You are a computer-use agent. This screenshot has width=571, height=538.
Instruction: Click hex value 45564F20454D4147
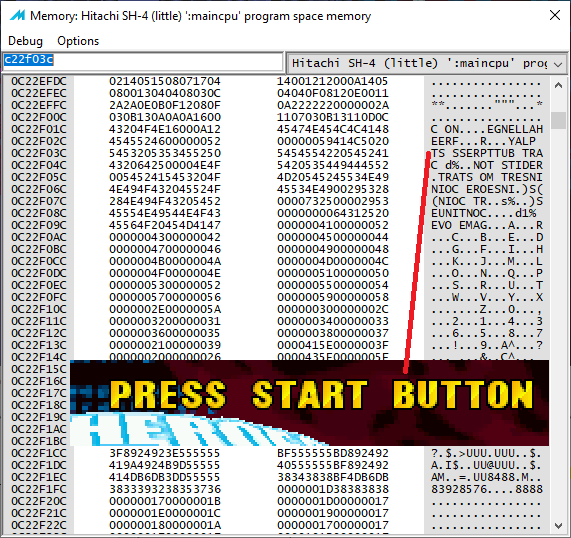coord(165,225)
